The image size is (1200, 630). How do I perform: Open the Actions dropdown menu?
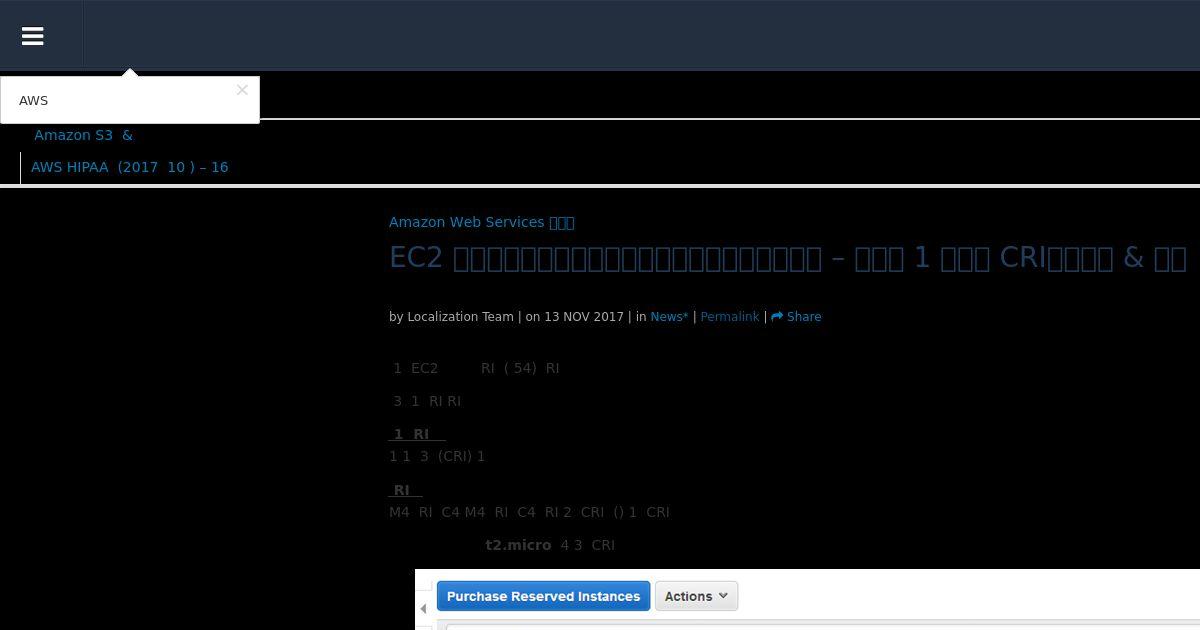click(696, 596)
